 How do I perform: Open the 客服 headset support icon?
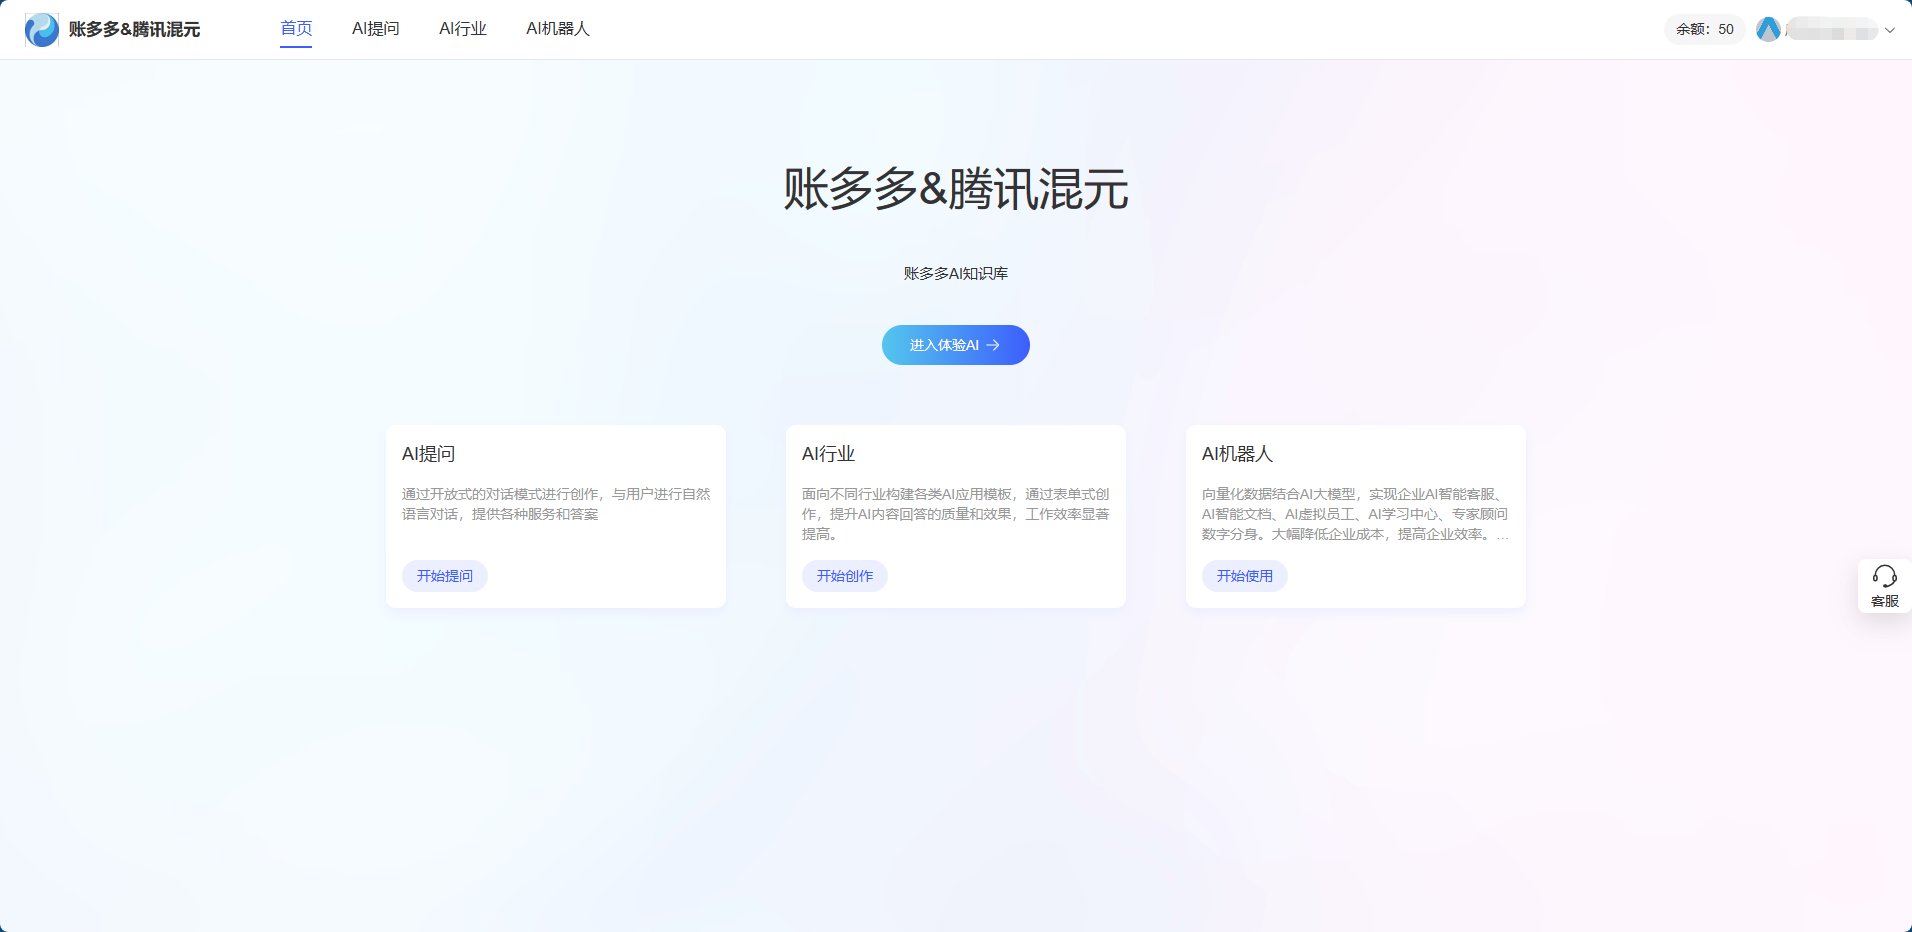point(1884,577)
